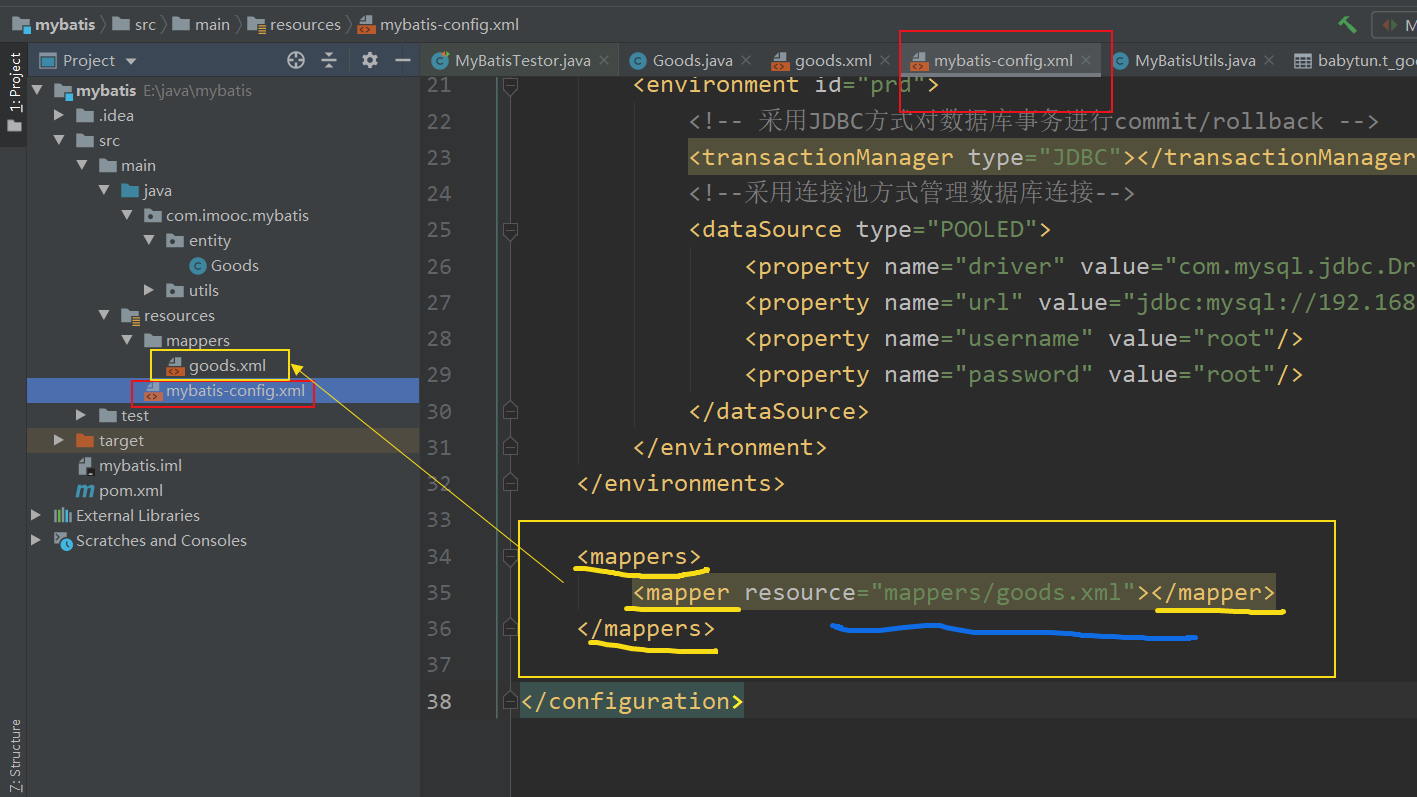
Task: Toggle the Structure tool window stripe
Action: coord(14,756)
